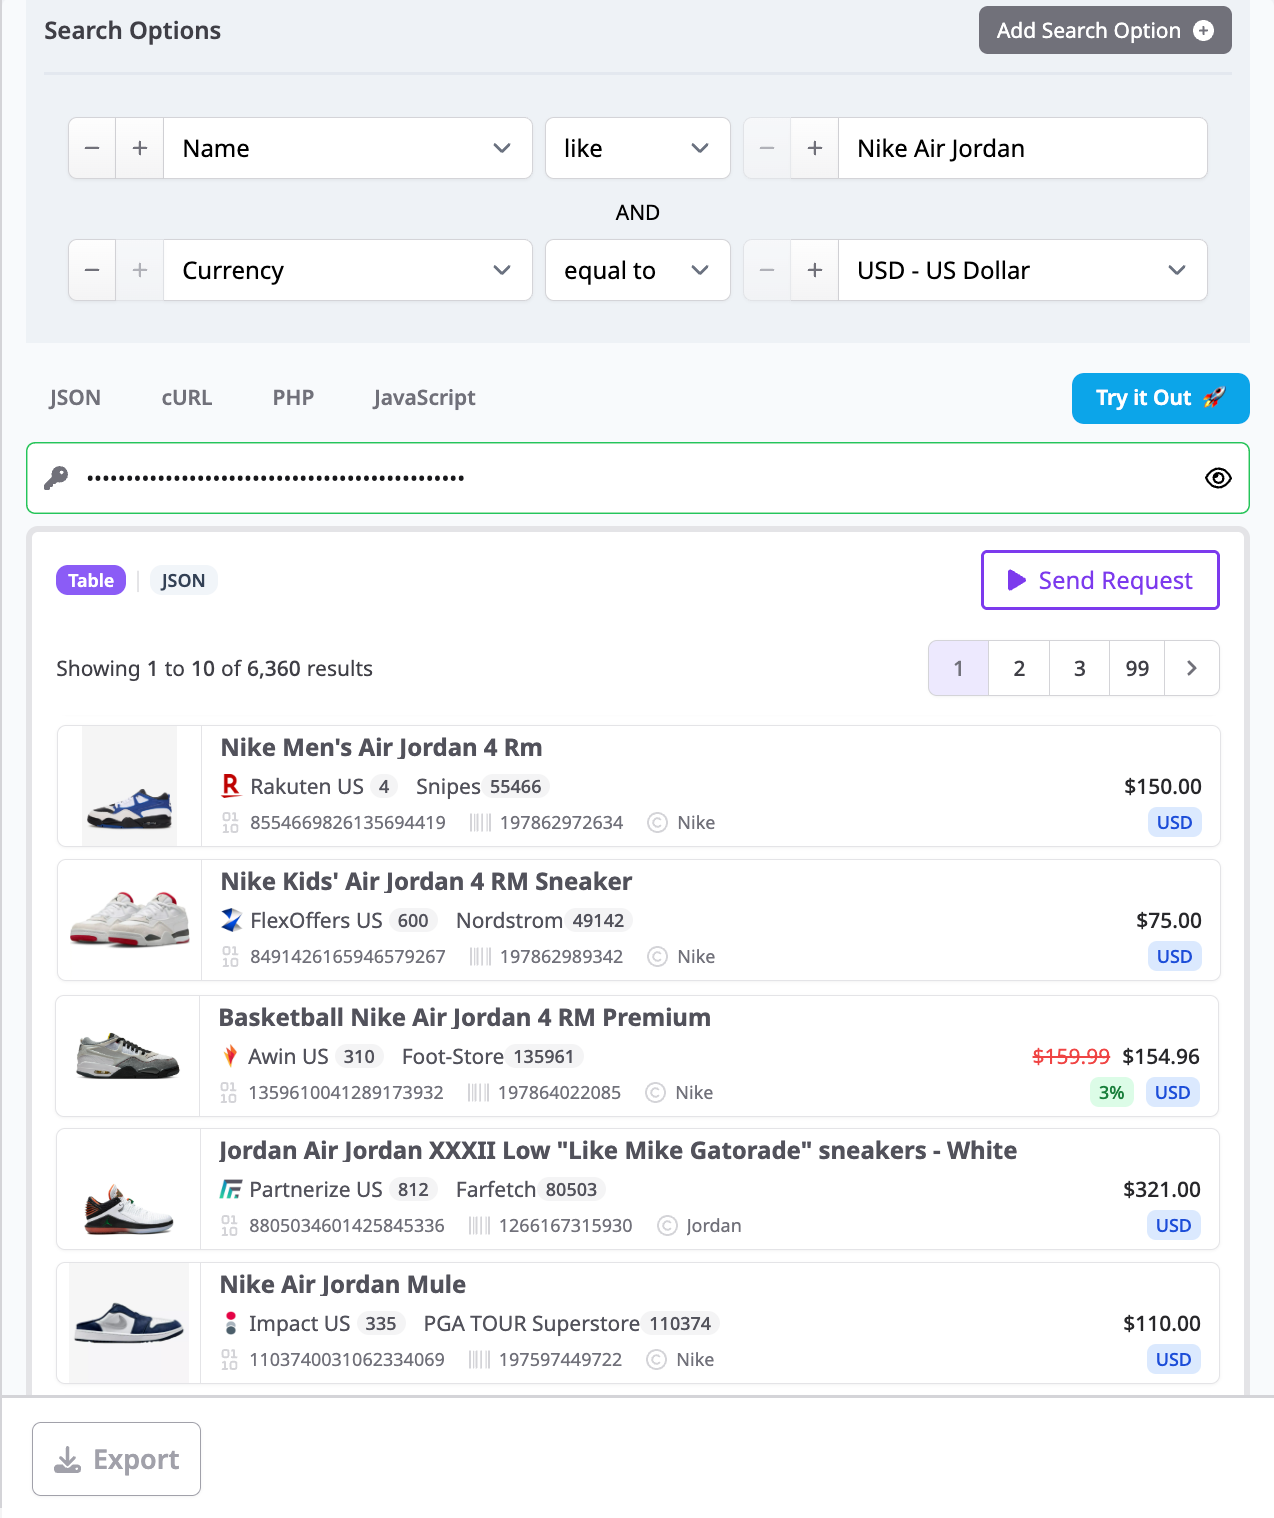The width and height of the screenshot is (1274, 1518).
Task: Switch to the JavaScript code tab
Action: tap(424, 398)
